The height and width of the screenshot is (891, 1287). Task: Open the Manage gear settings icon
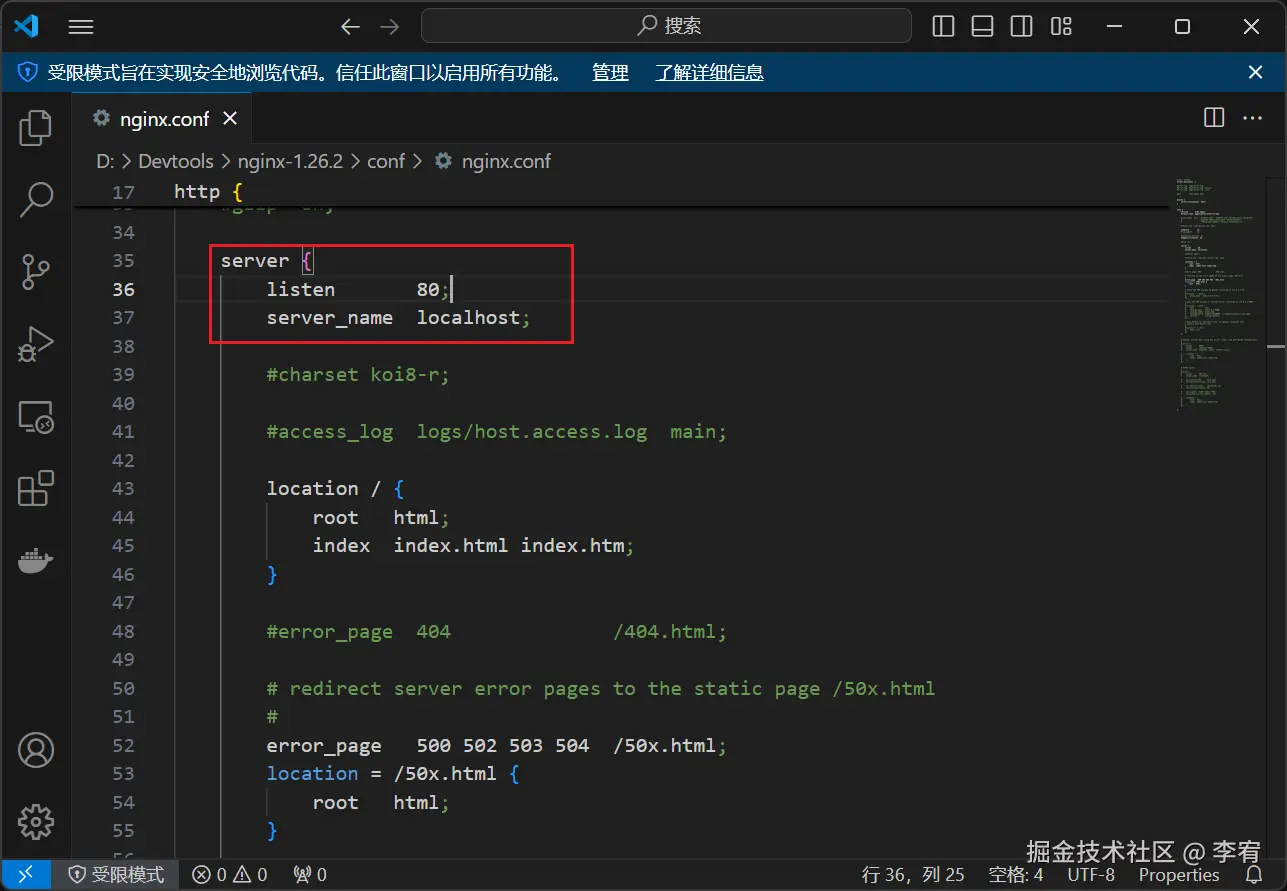[x=36, y=822]
